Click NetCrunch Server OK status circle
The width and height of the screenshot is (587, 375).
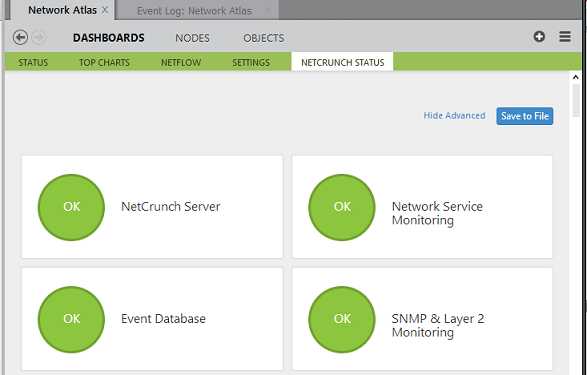72,207
